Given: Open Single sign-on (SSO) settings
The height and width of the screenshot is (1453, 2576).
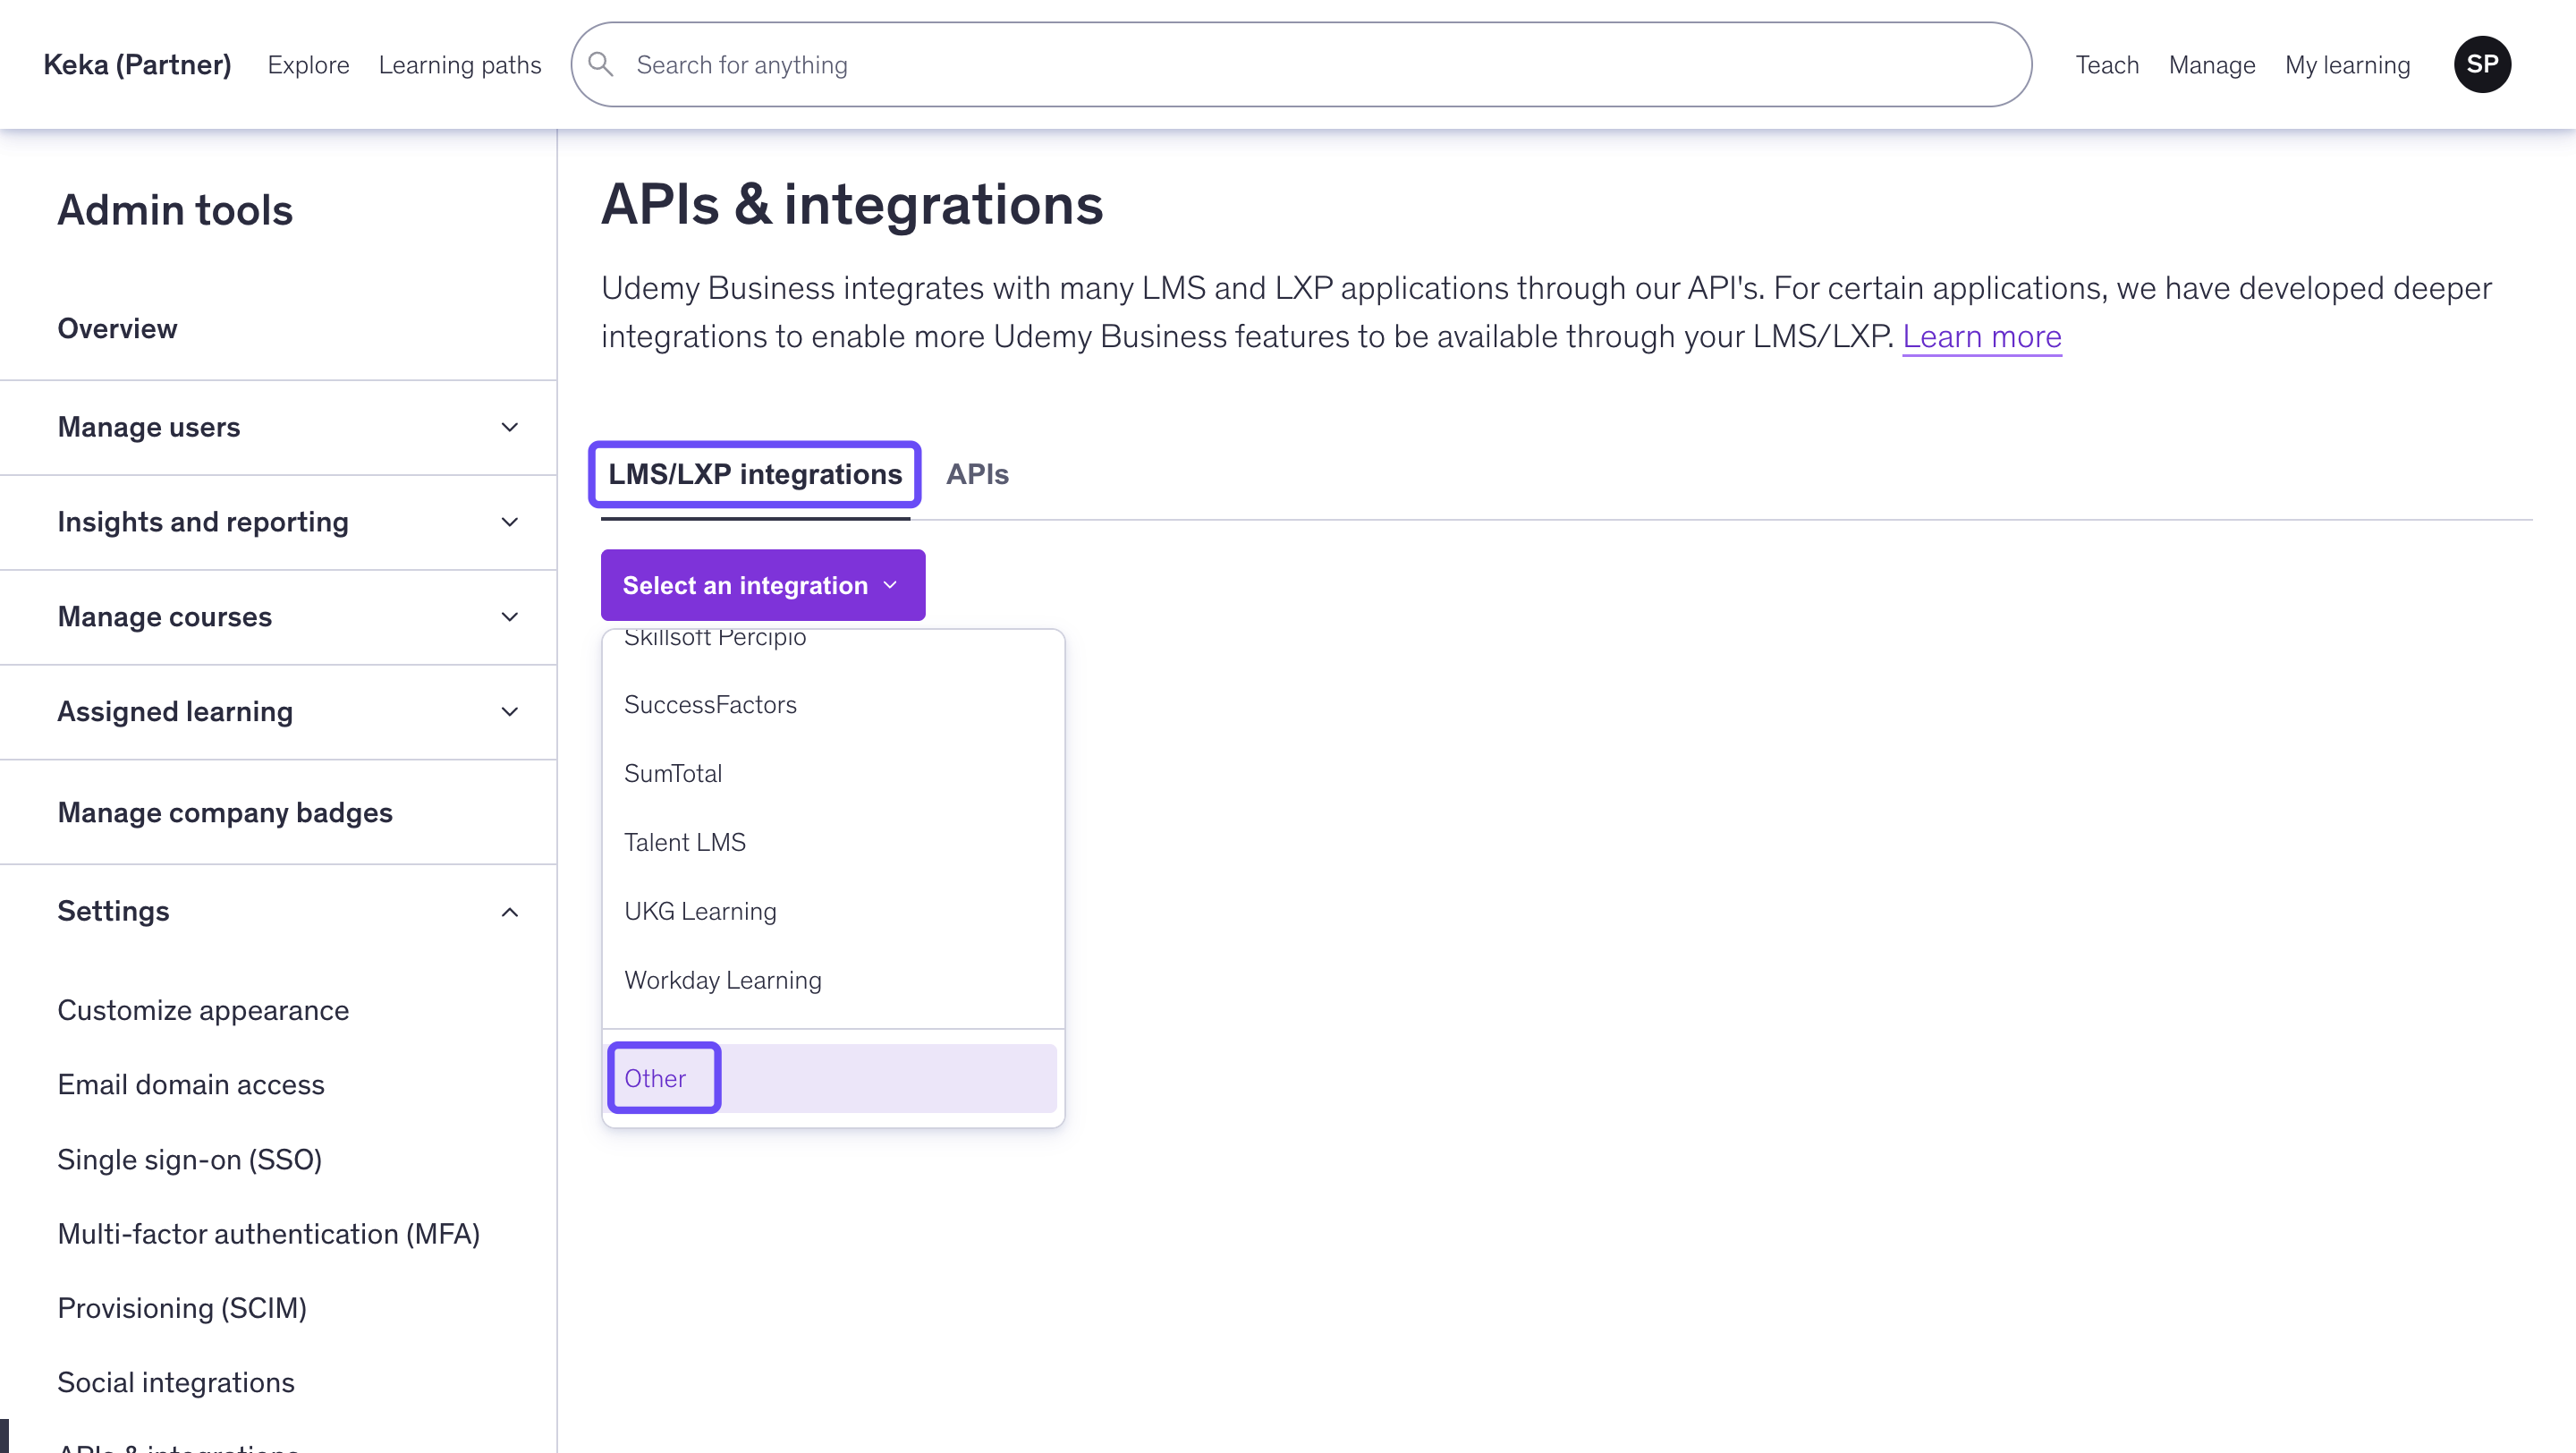Looking at the screenshot, I should [190, 1159].
